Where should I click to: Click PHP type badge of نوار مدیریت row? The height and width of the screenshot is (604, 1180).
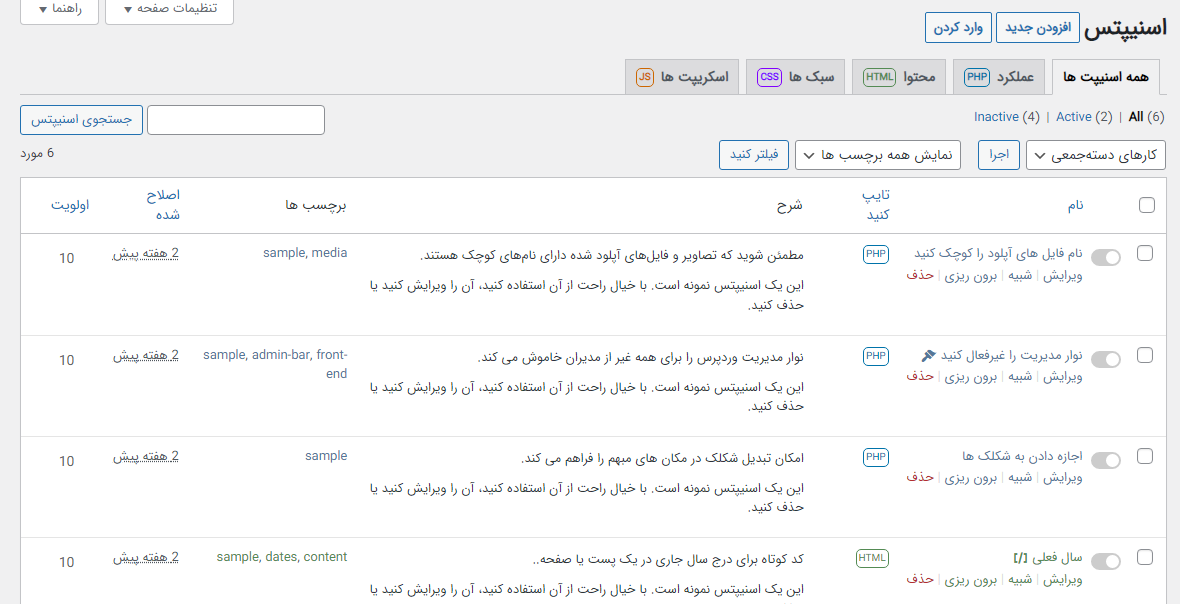click(x=876, y=356)
